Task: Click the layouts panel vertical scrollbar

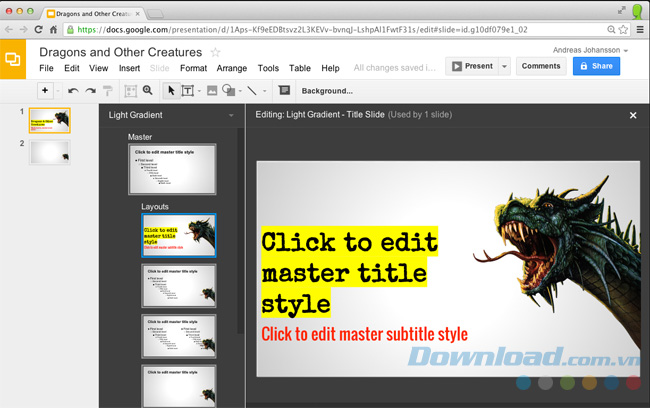Action: pyautogui.click(x=240, y=231)
